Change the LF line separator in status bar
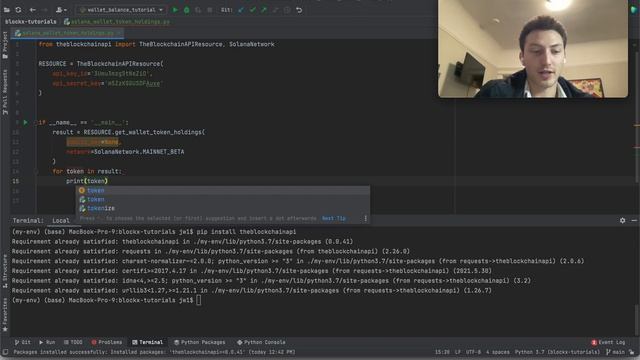640x360 pixels. click(458, 352)
